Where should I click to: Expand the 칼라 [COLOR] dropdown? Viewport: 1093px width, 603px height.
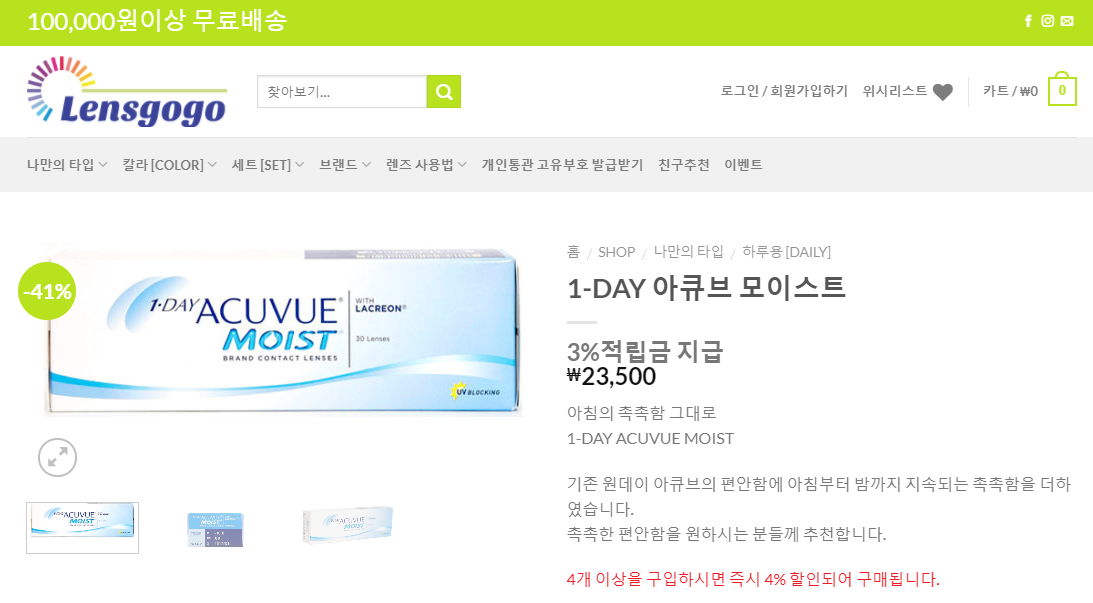click(169, 165)
